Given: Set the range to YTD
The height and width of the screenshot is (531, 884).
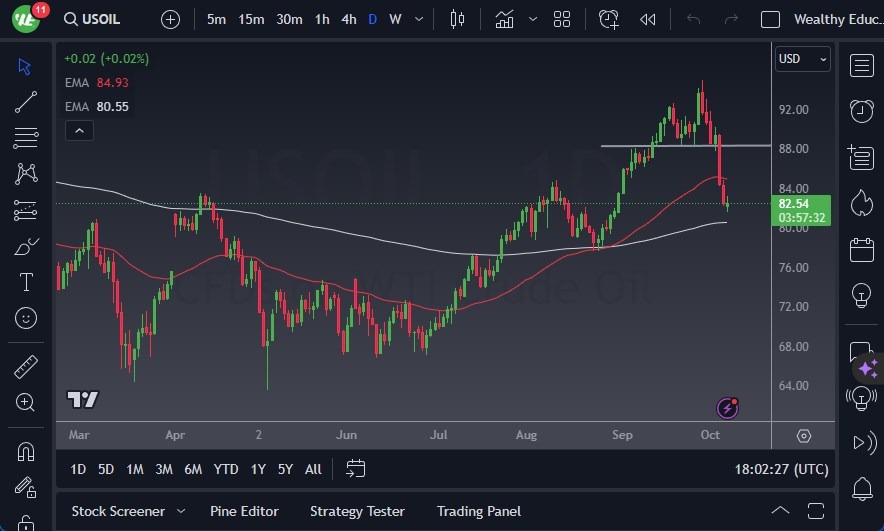Looking at the screenshot, I should tap(226, 469).
